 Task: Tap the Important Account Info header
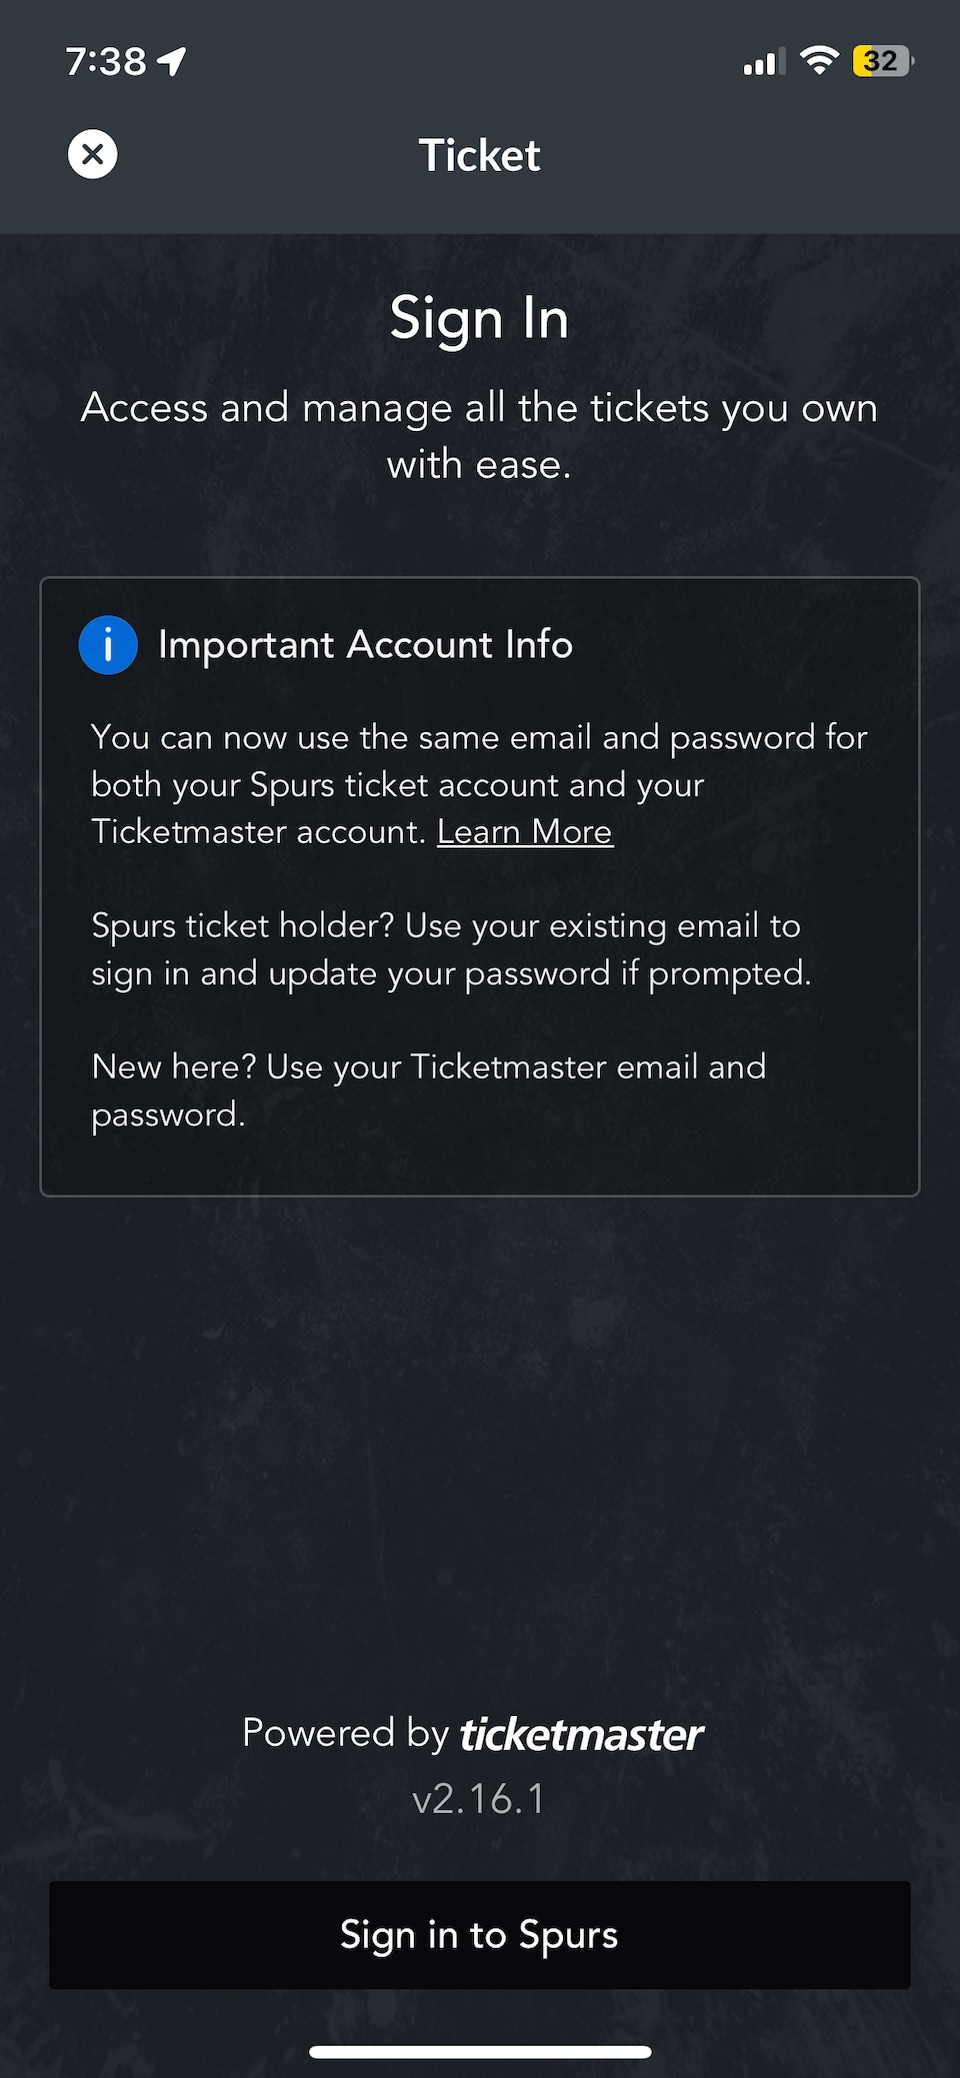[365, 644]
